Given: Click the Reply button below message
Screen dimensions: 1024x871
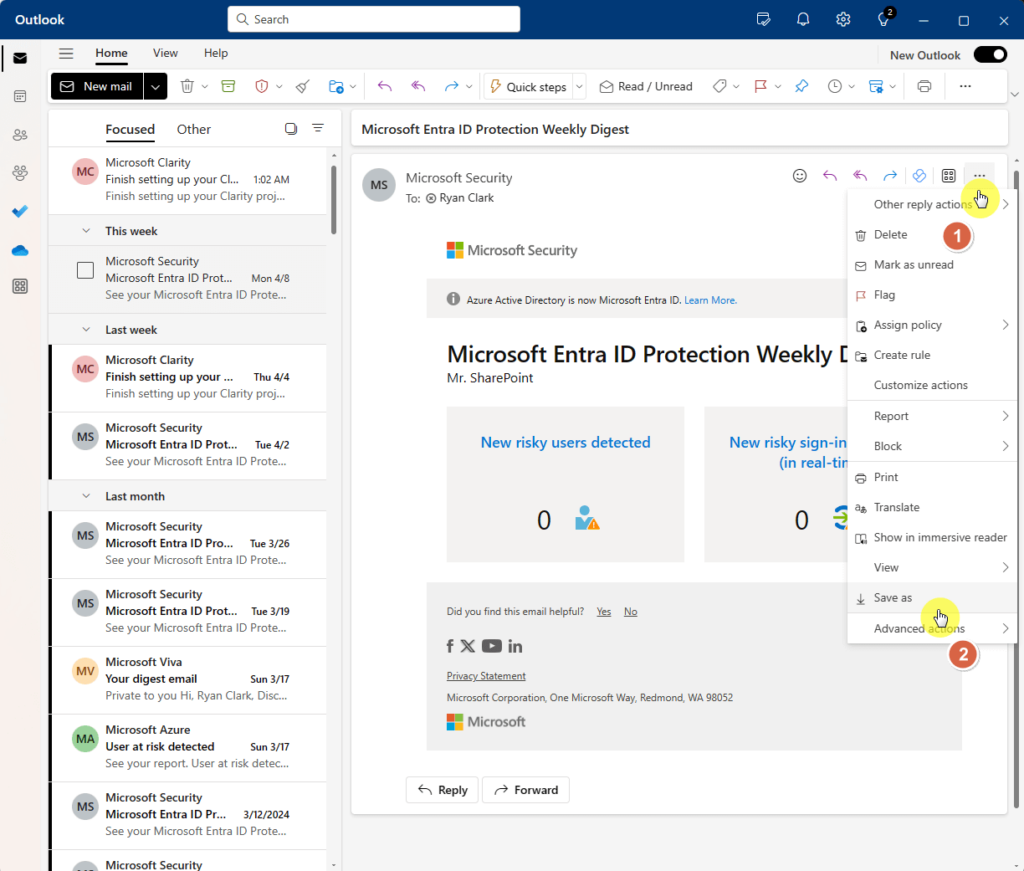Looking at the screenshot, I should tap(442, 789).
